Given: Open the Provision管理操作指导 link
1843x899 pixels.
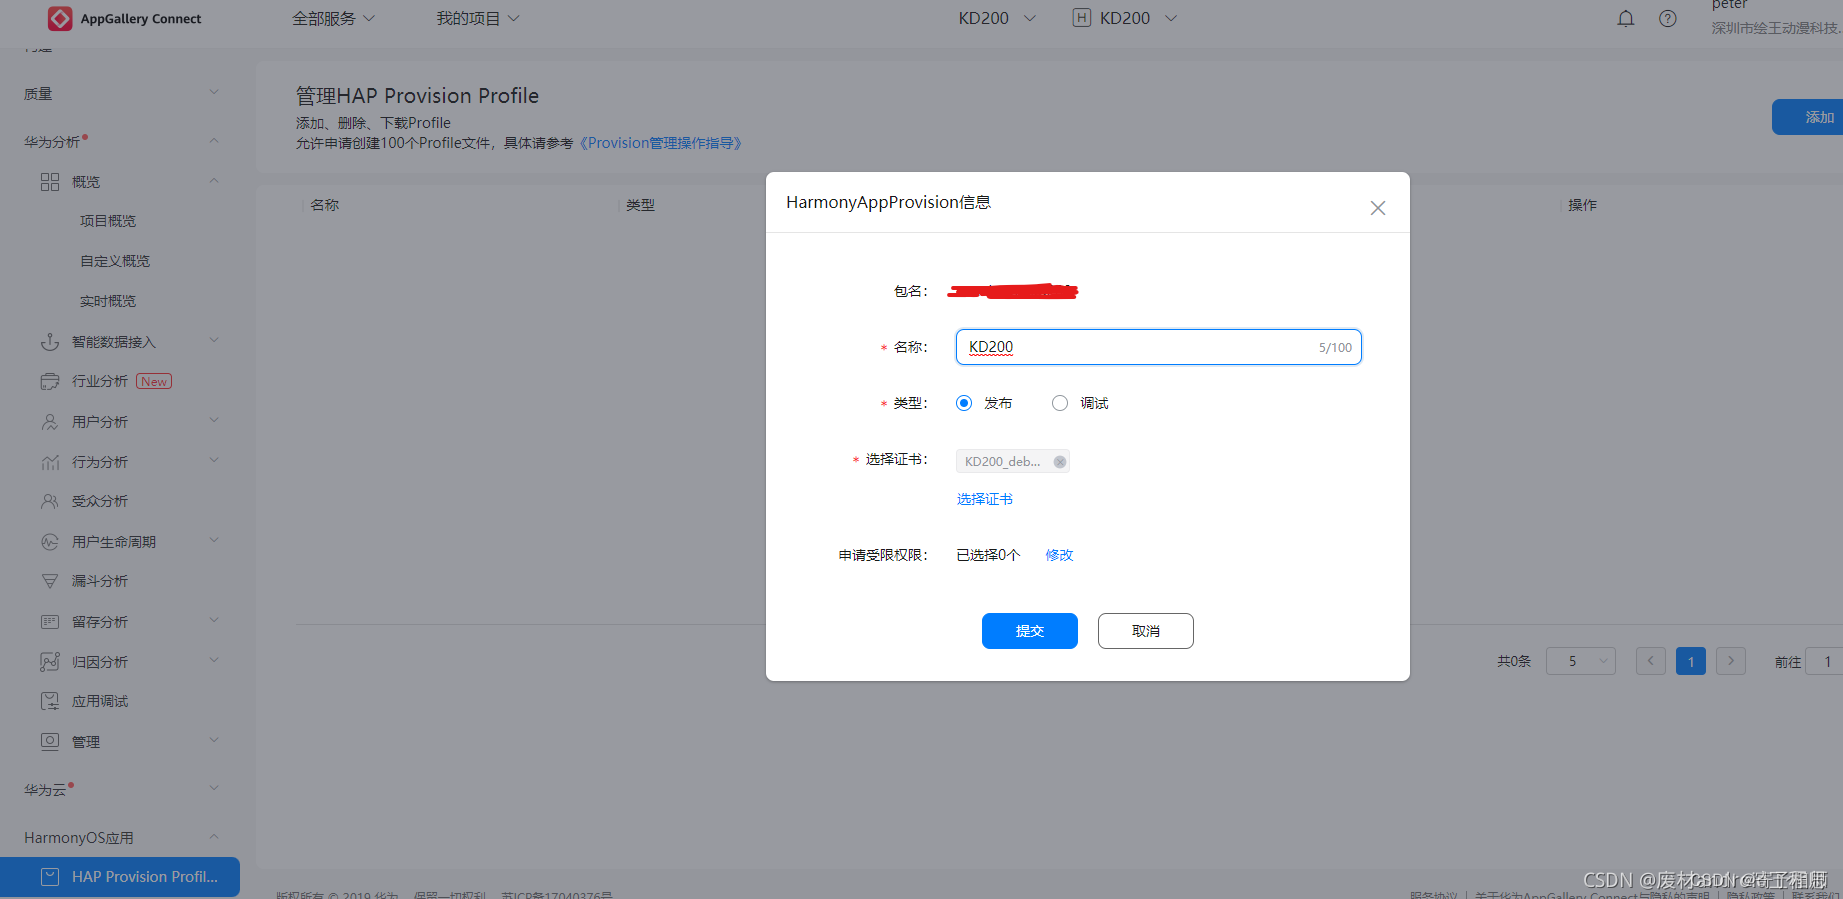Looking at the screenshot, I should click(661, 143).
